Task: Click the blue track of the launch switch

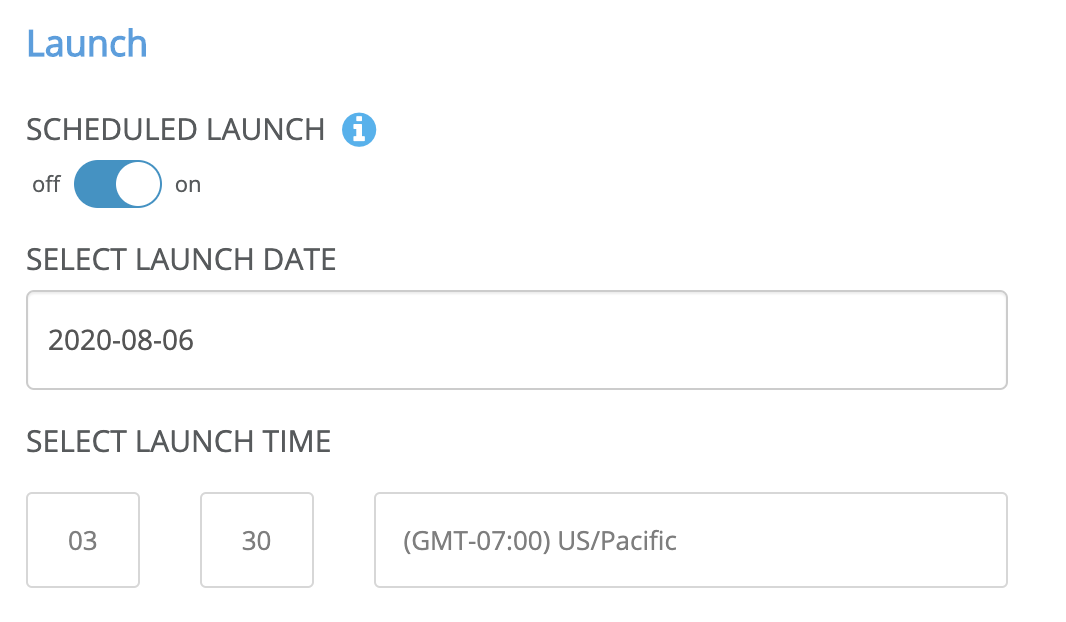Action: pos(96,185)
